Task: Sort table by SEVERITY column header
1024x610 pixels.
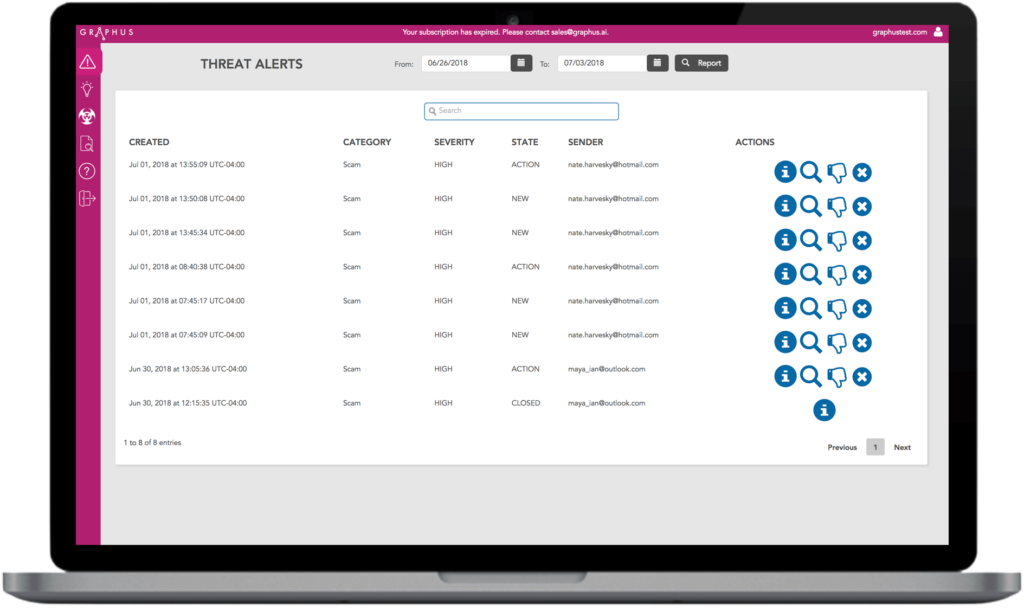Action: tap(455, 142)
